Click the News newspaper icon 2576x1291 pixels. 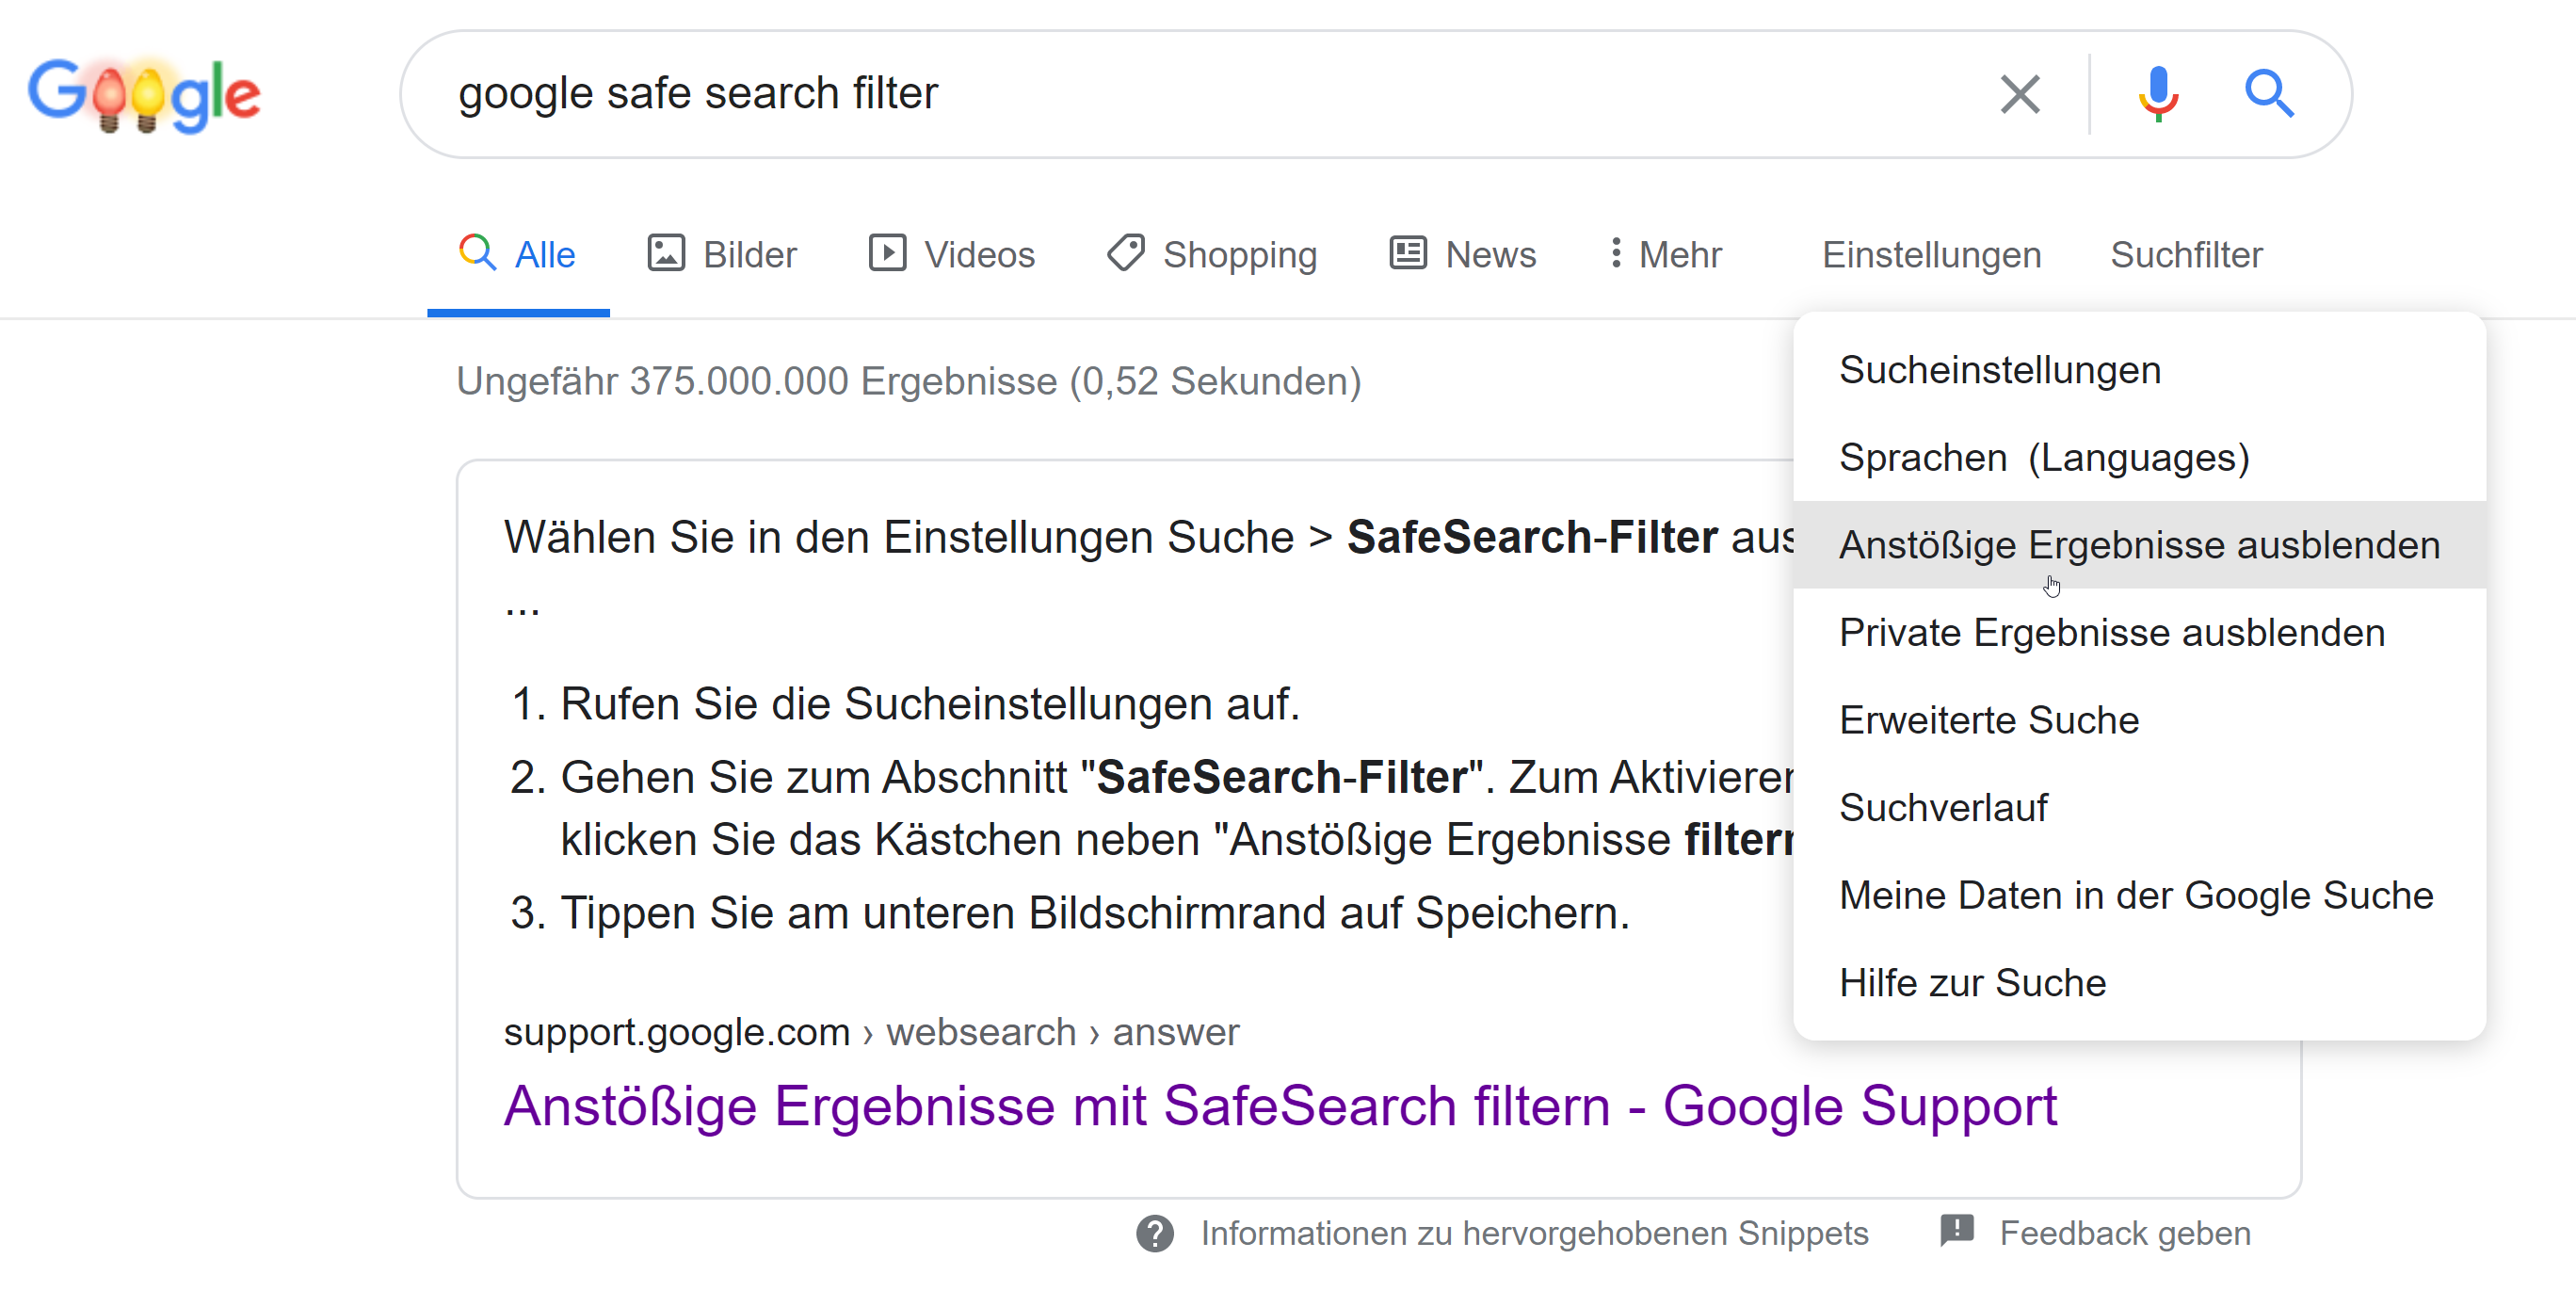[1405, 253]
